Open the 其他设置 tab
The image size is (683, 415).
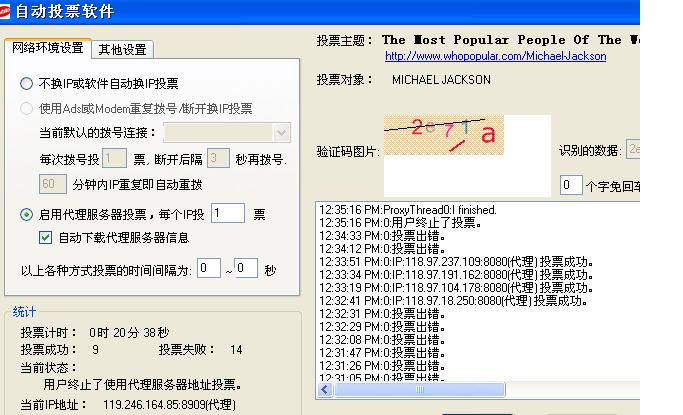coord(121,49)
